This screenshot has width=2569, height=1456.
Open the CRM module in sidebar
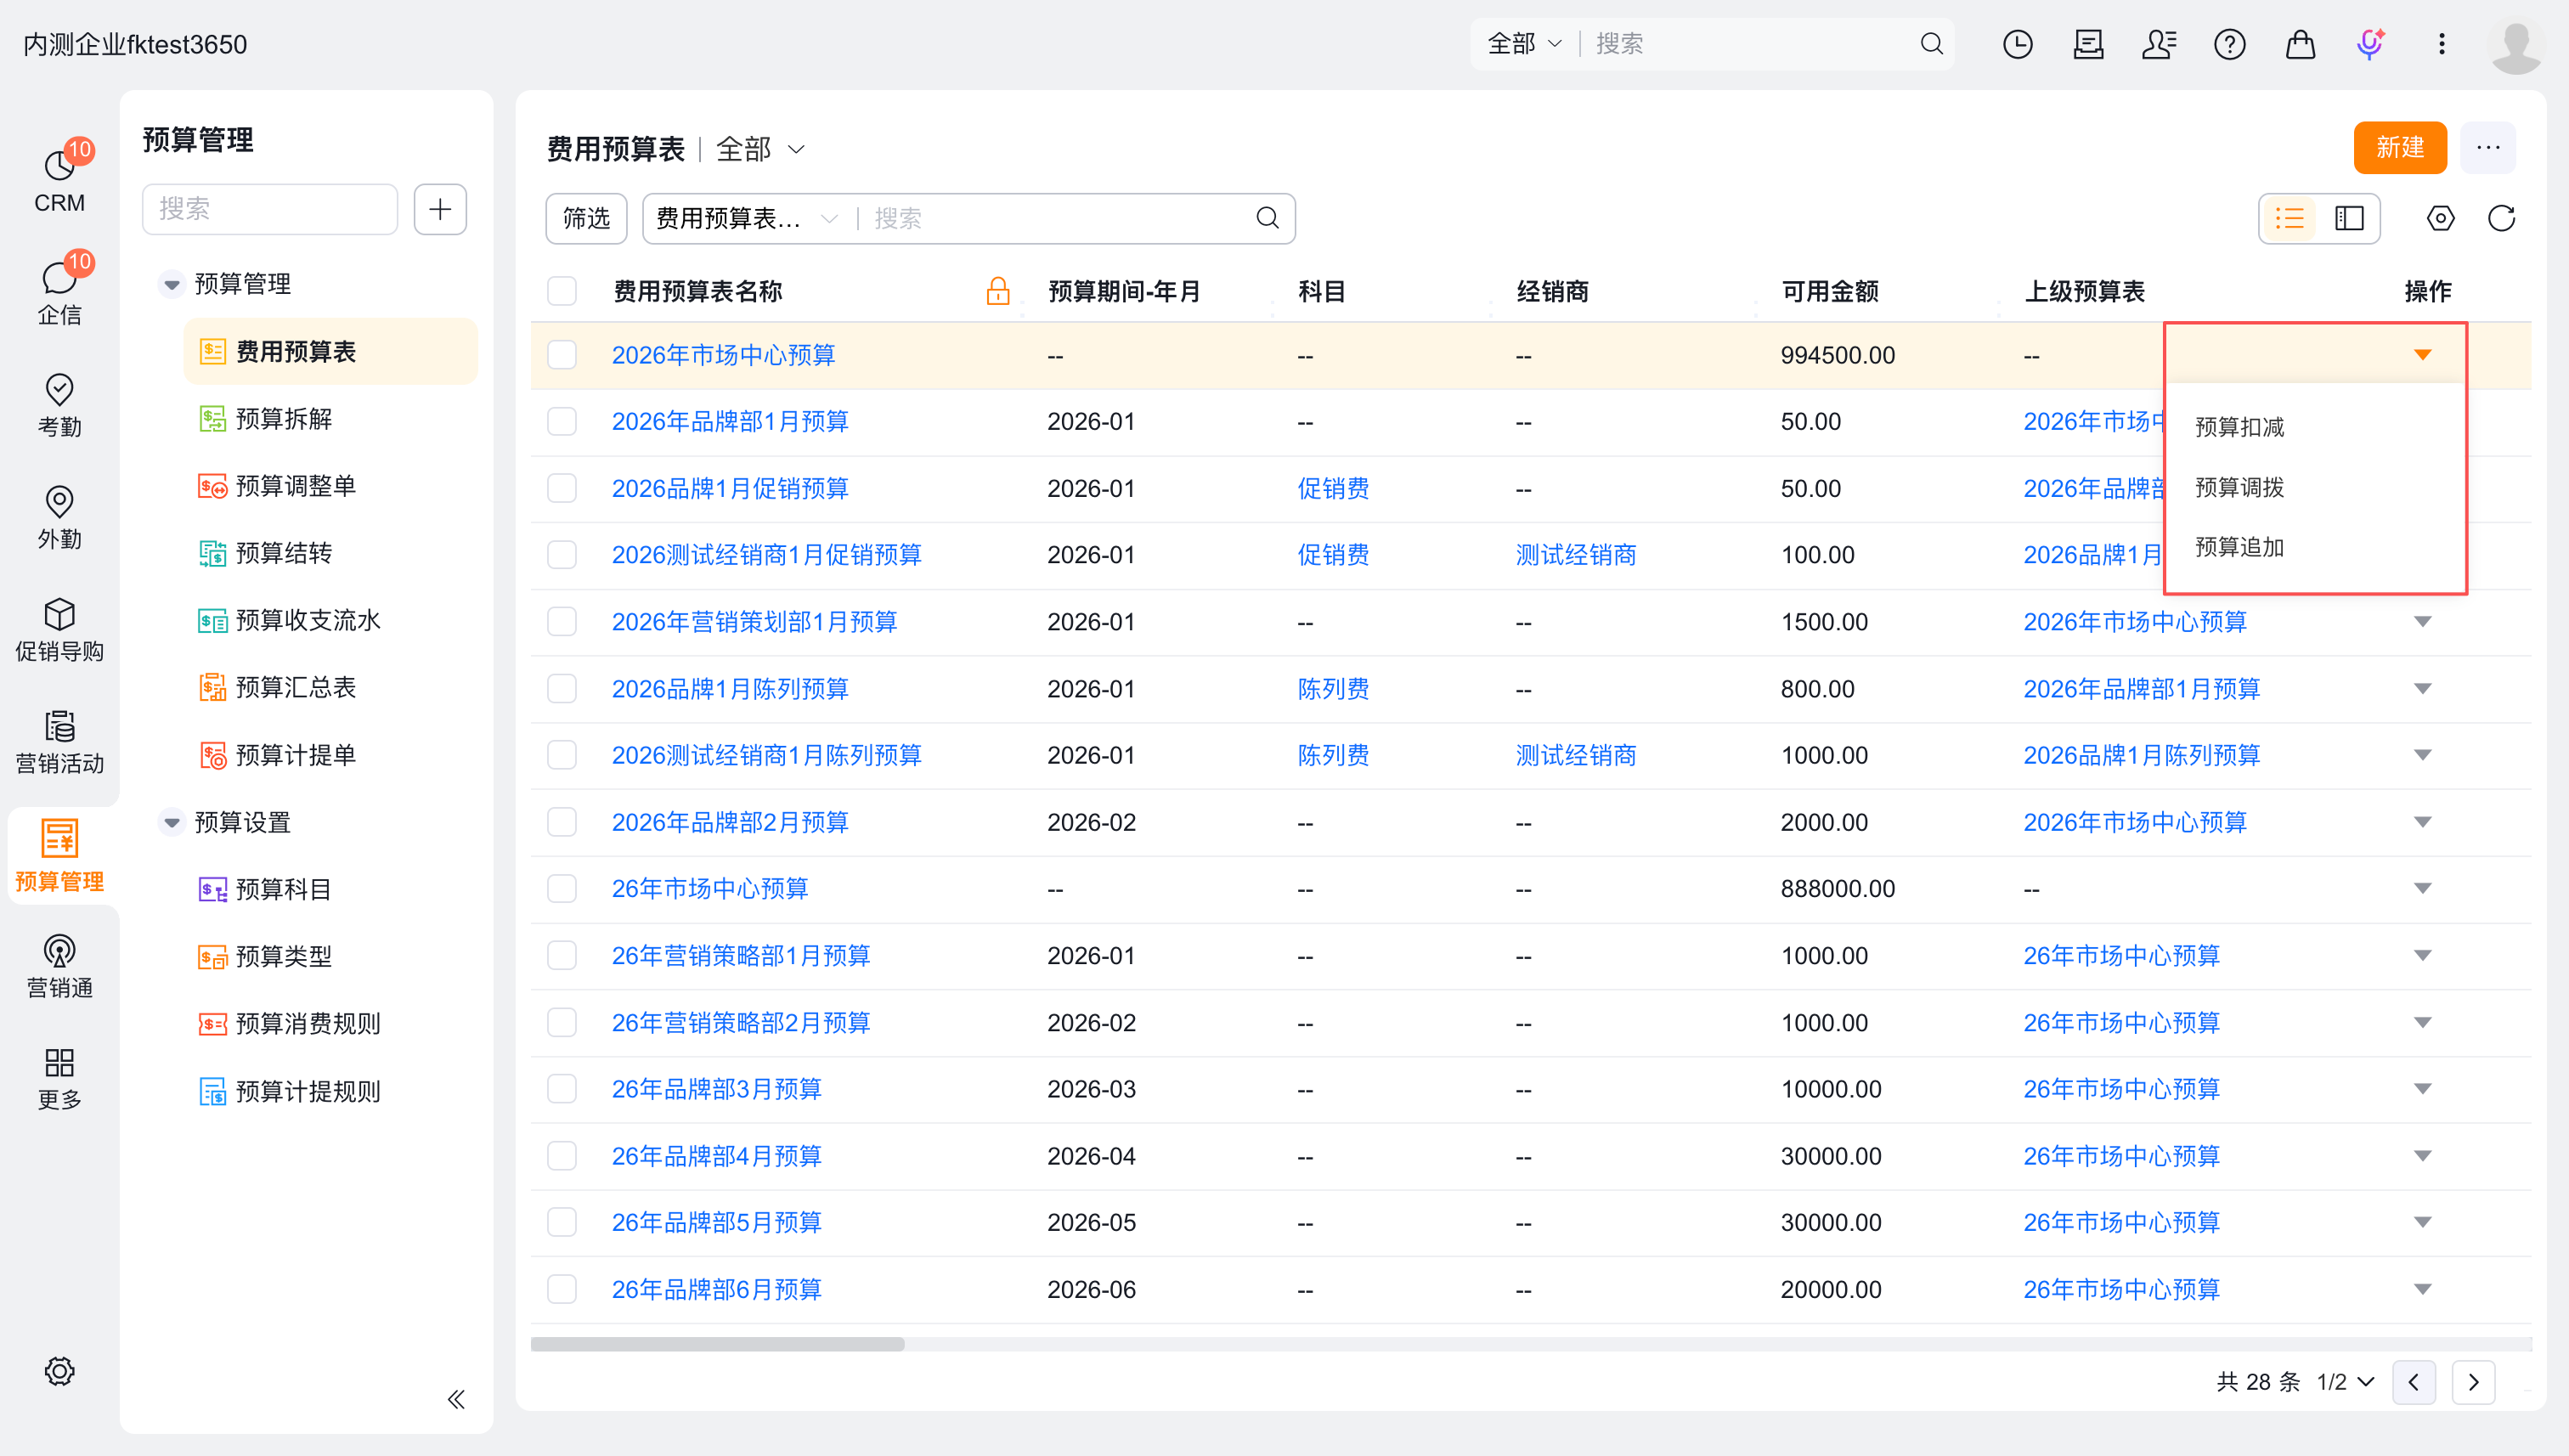pyautogui.click(x=59, y=180)
